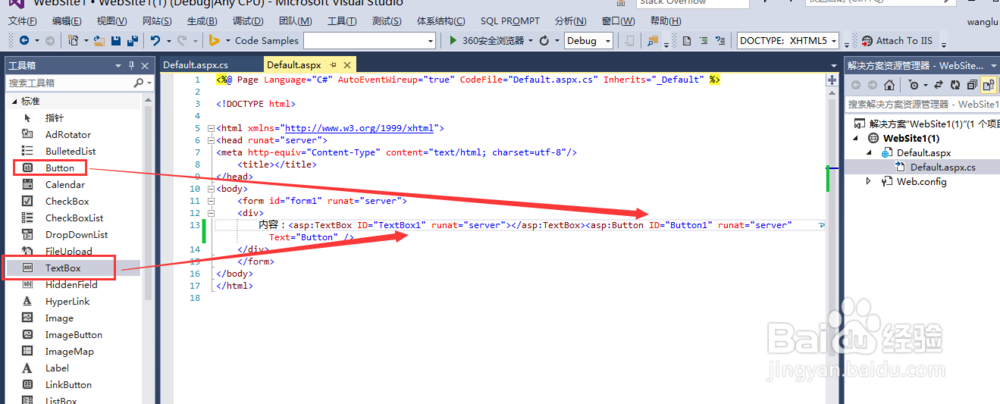Close the Toolbox panel

point(145,65)
